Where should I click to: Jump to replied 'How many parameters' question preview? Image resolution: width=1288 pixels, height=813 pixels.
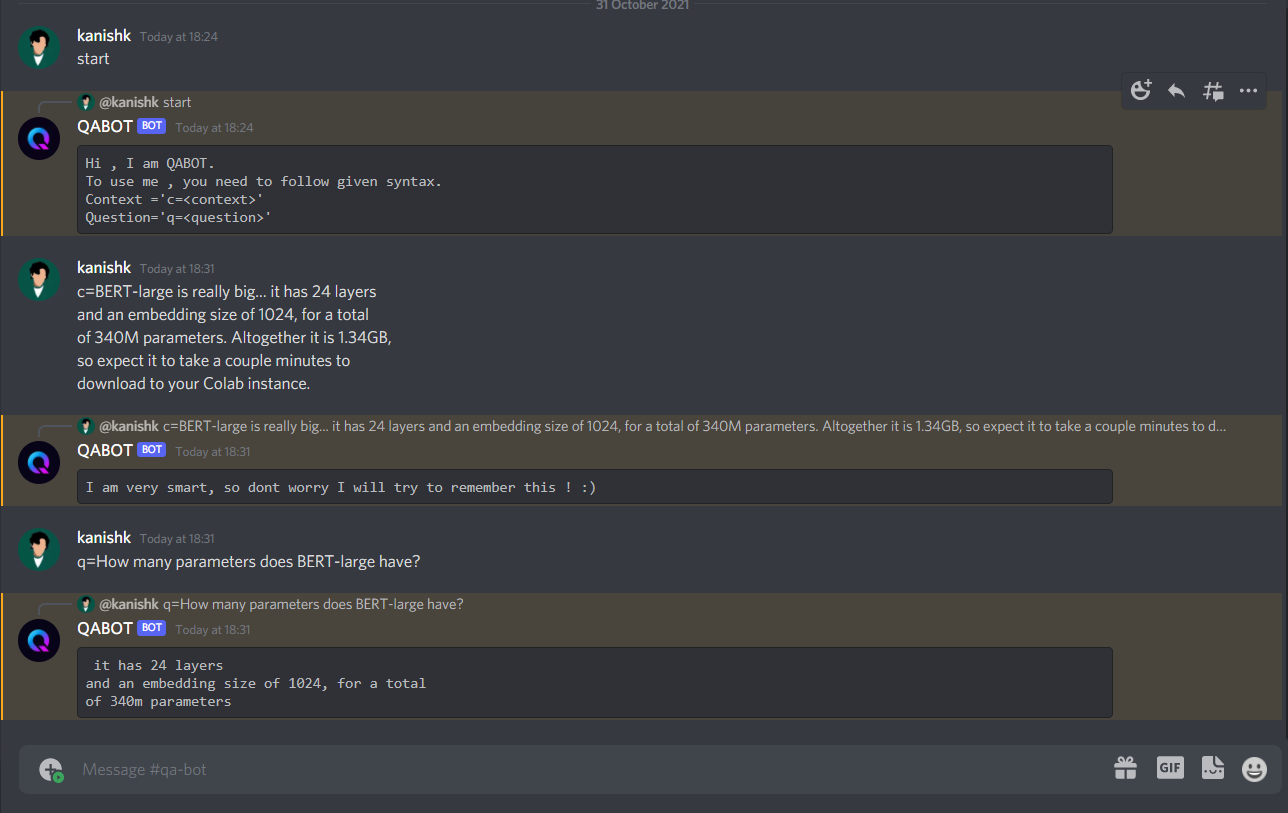tap(281, 604)
